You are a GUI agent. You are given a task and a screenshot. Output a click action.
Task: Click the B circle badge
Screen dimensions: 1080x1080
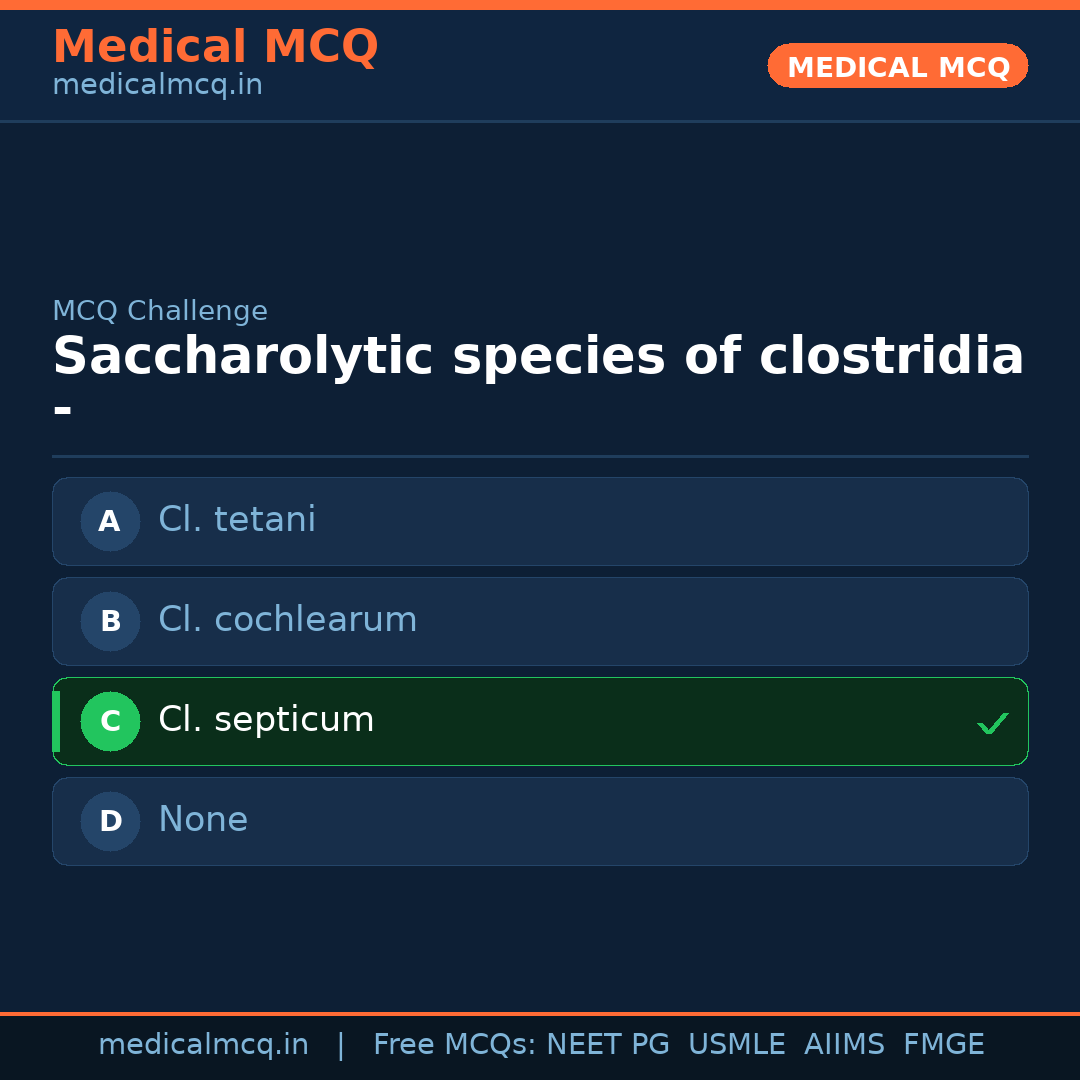(x=110, y=621)
